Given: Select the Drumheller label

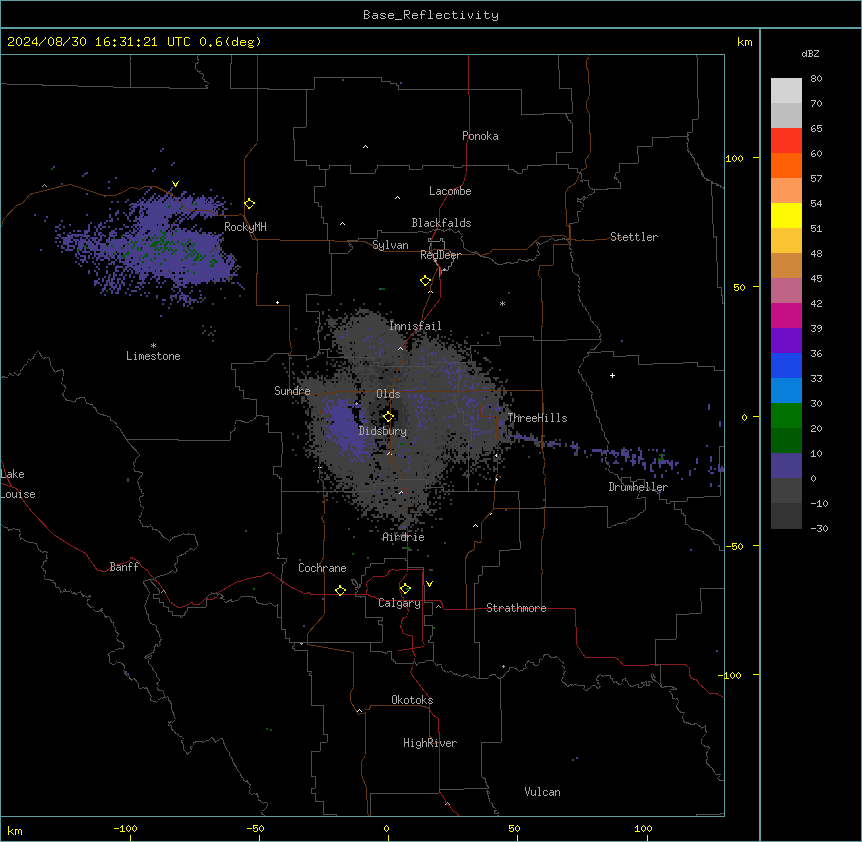Looking at the screenshot, I should (638, 487).
